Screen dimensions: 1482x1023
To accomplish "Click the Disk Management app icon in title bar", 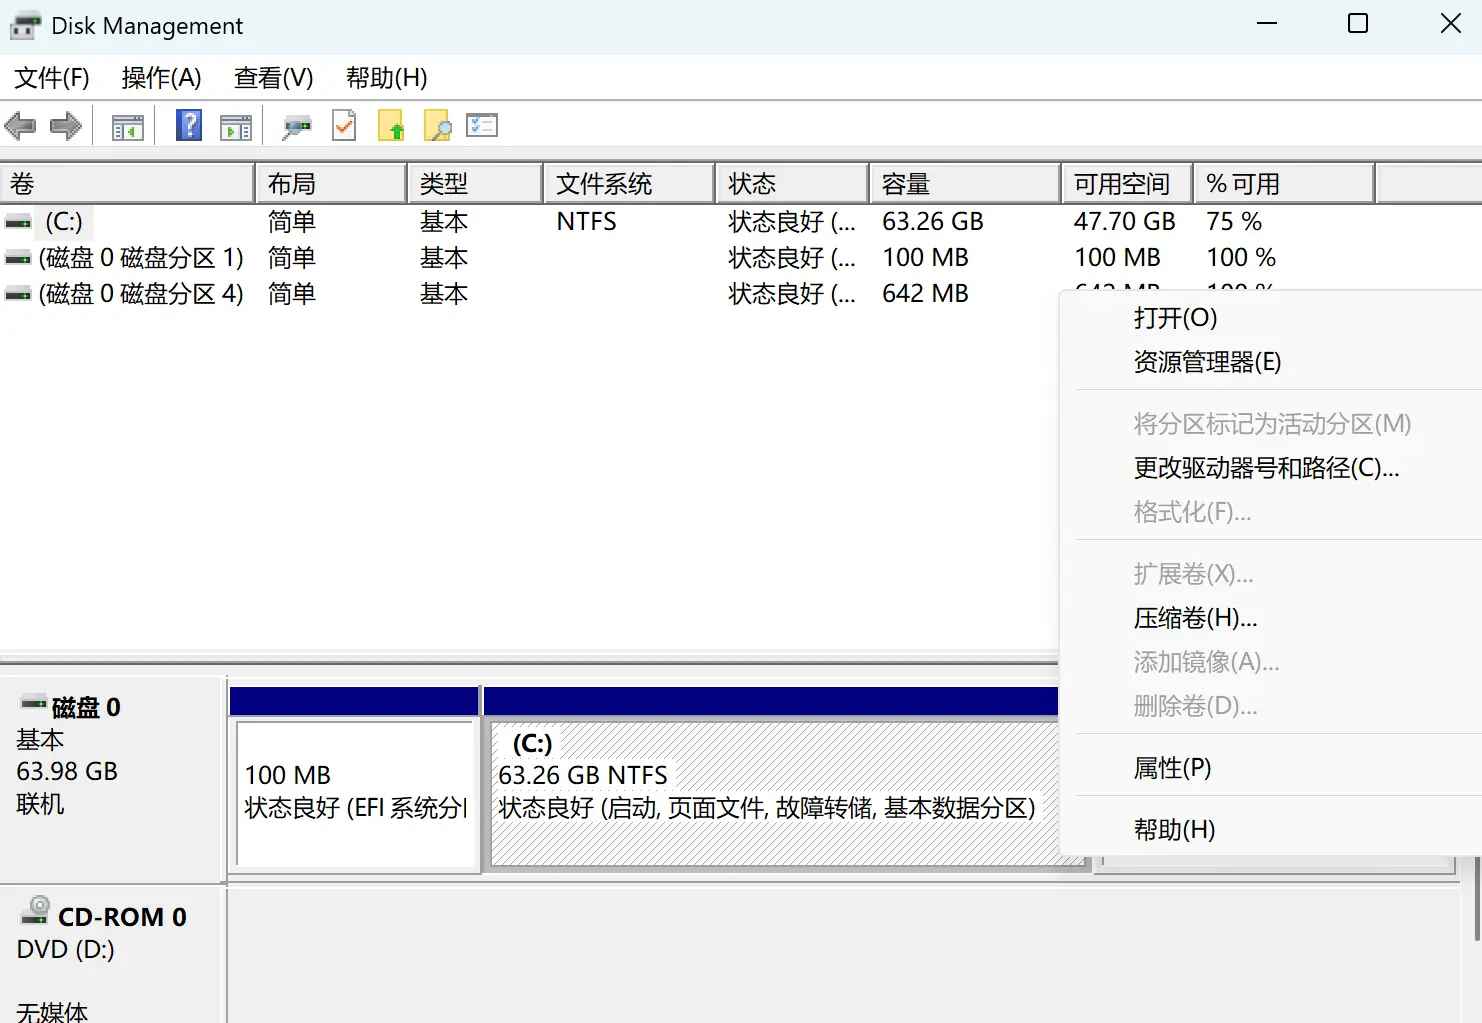I will (25, 26).
